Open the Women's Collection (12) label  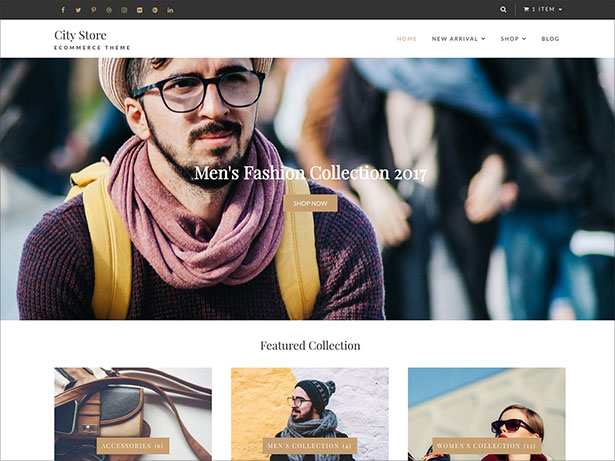[486, 445]
